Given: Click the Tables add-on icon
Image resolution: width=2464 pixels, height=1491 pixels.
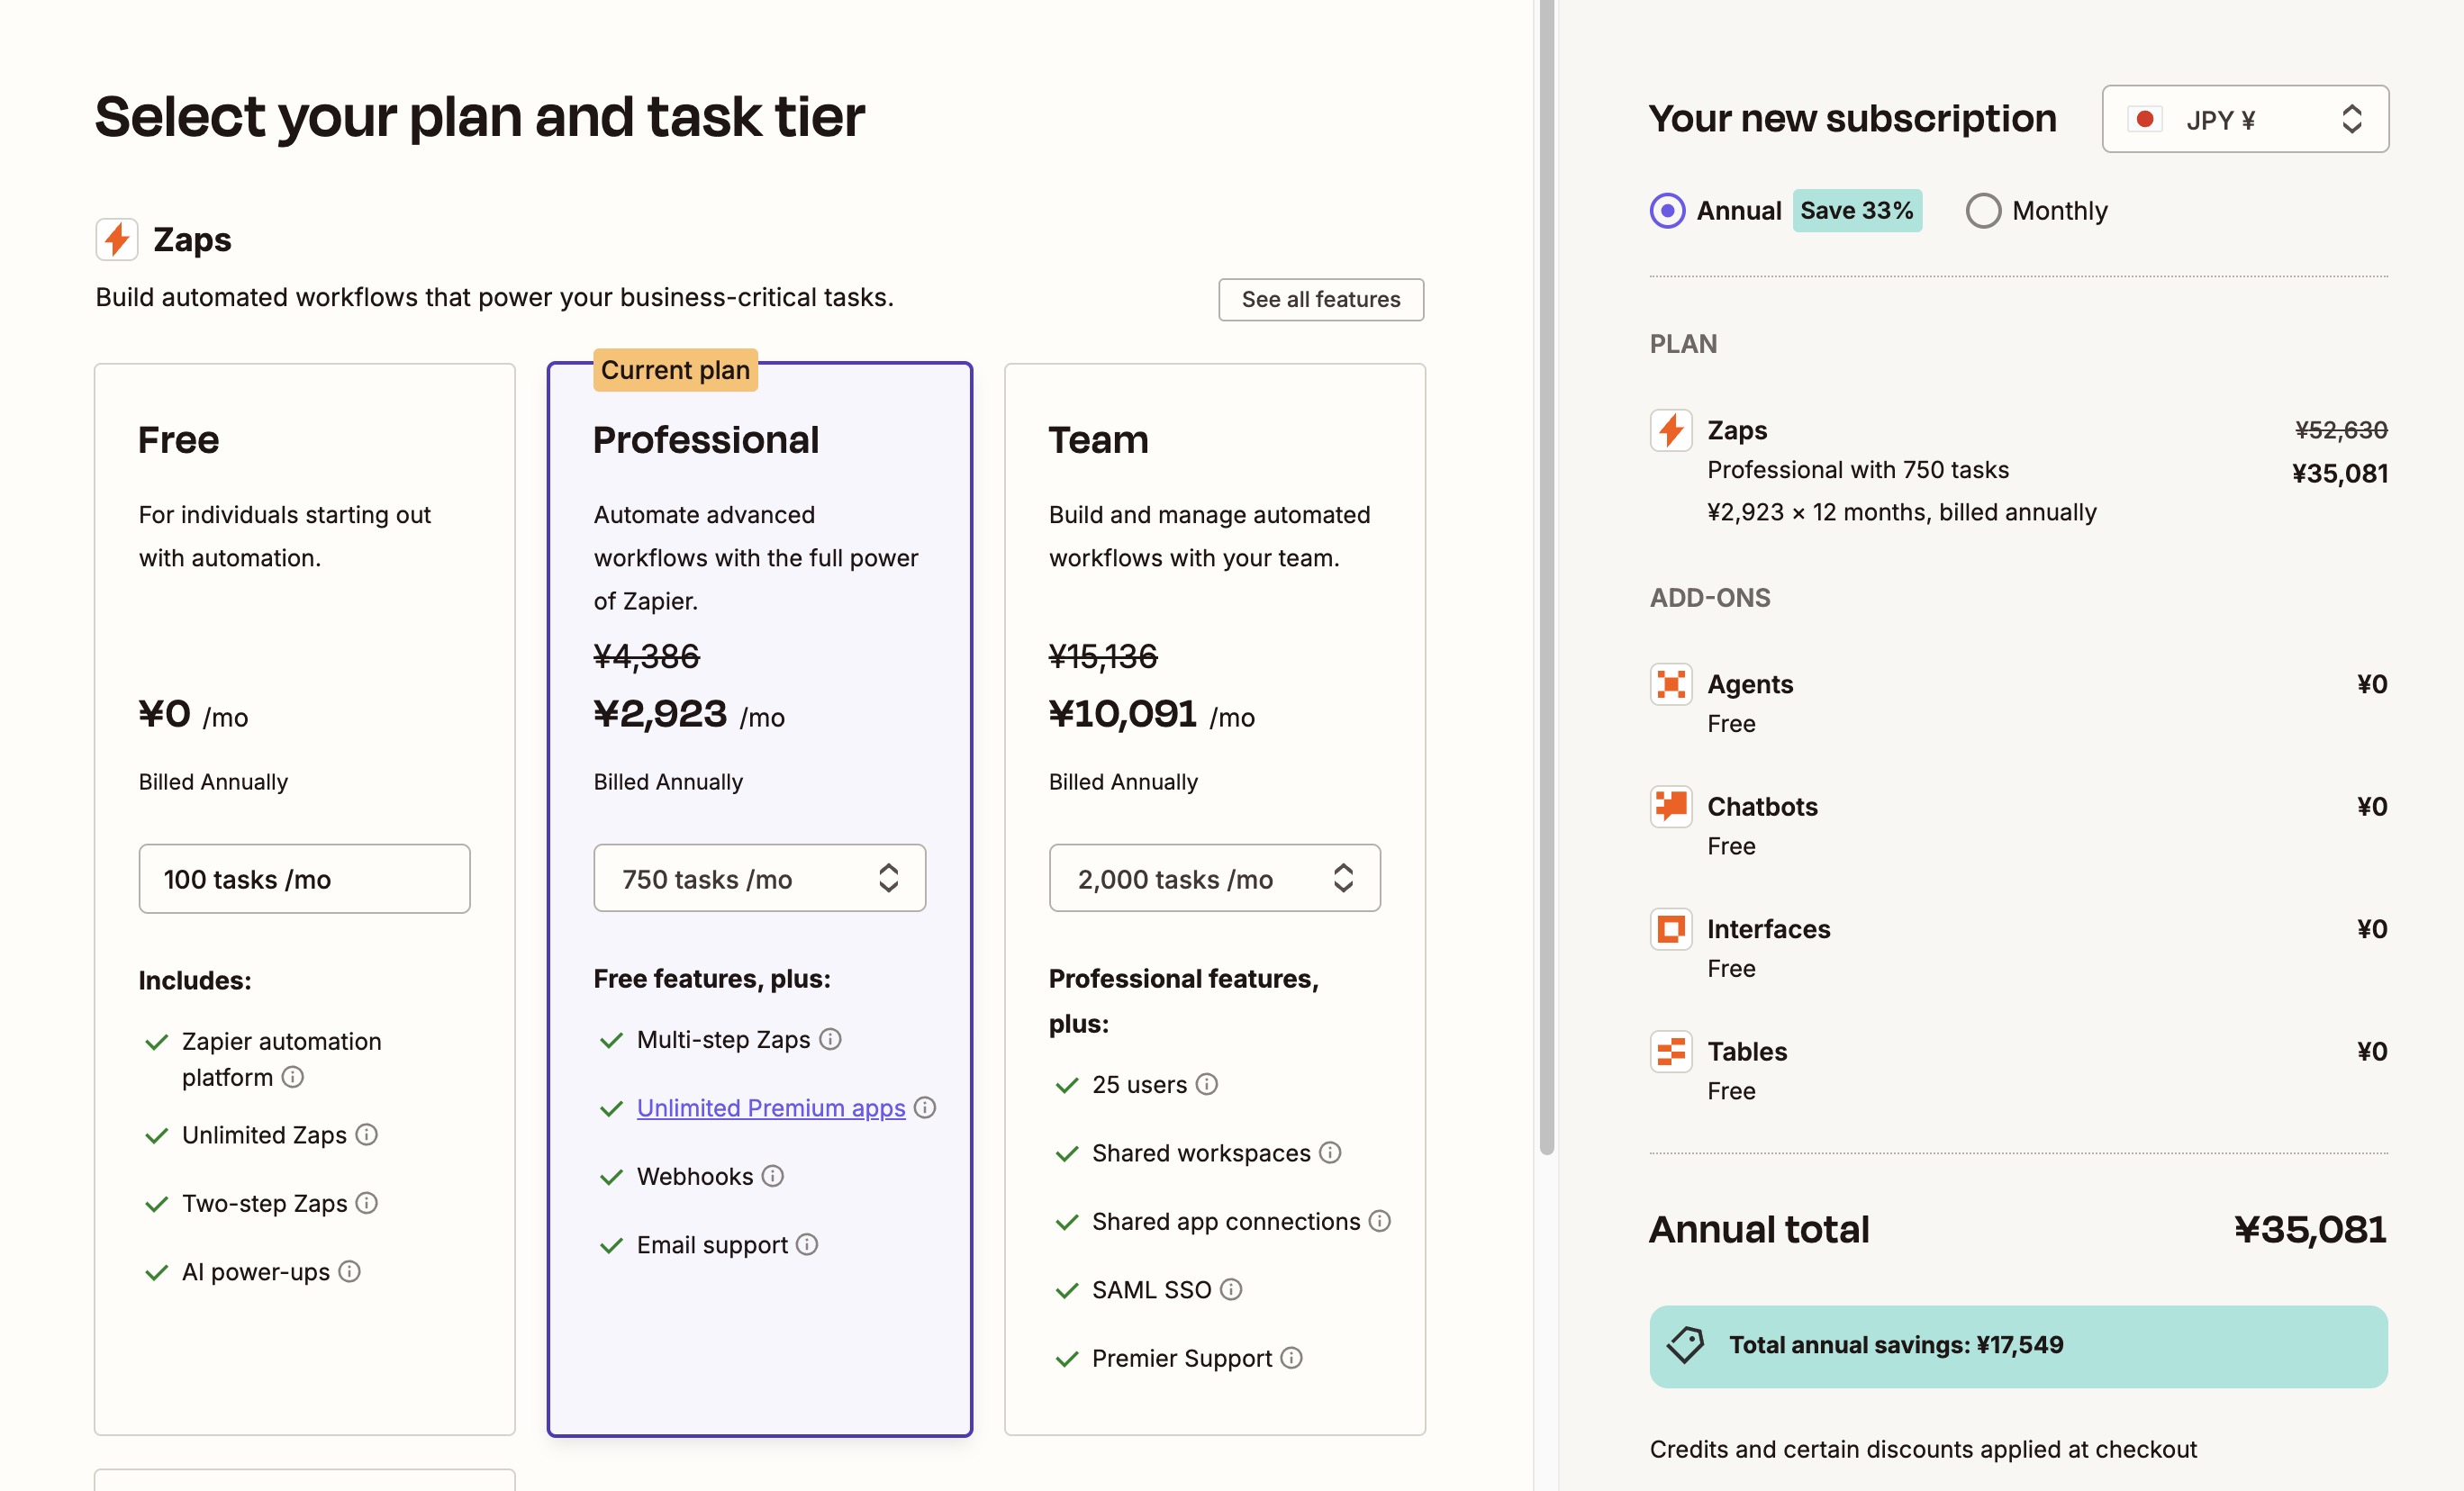Looking at the screenshot, I should 1671,1052.
